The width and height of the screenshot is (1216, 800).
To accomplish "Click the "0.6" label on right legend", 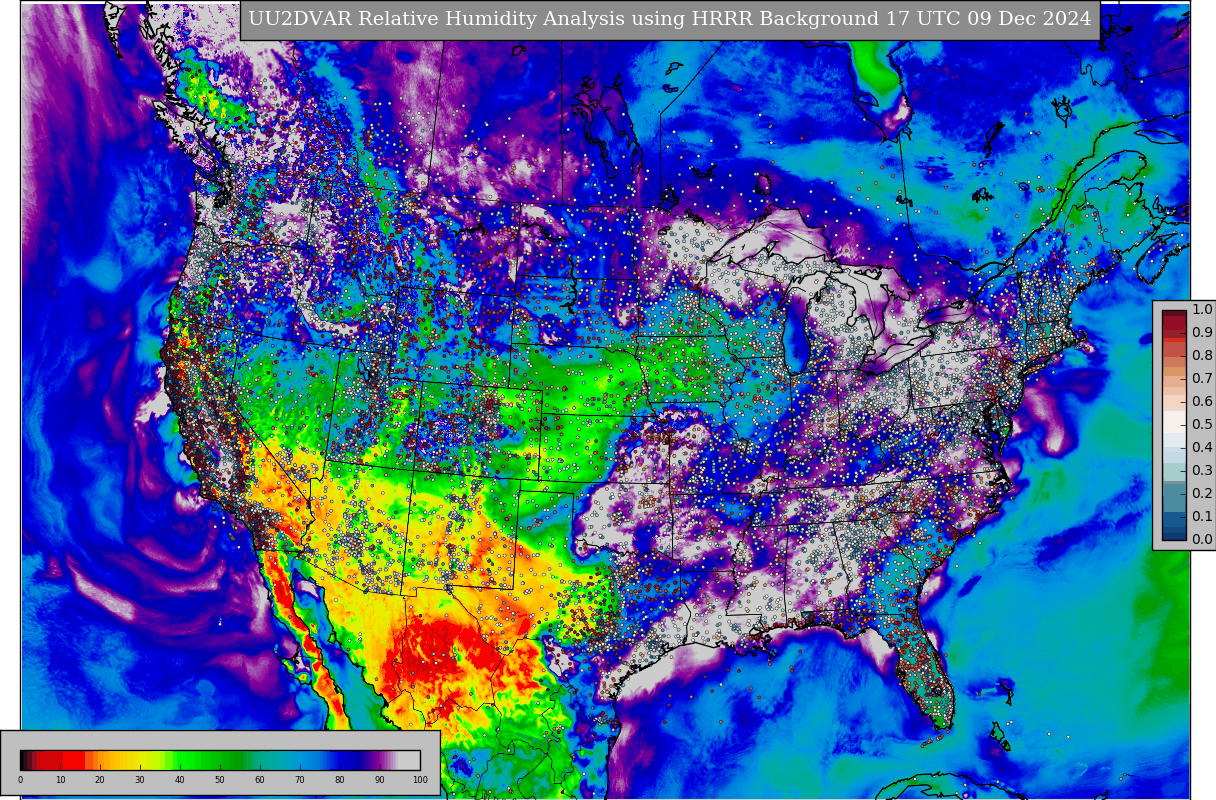I will pyautogui.click(x=1202, y=402).
